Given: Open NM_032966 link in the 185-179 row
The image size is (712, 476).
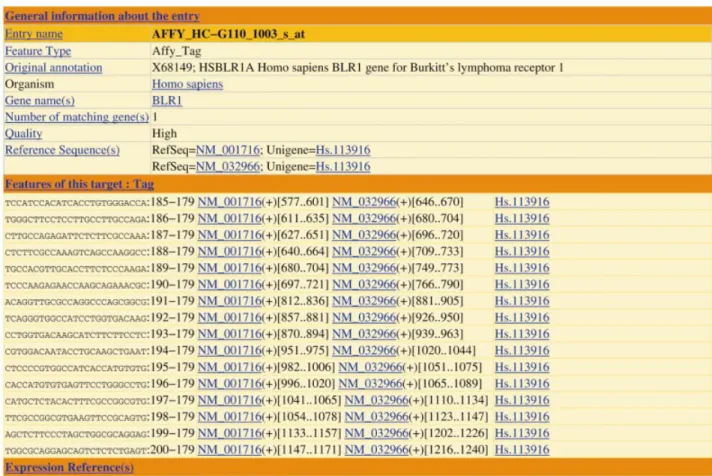Looking at the screenshot, I should pyautogui.click(x=364, y=202).
